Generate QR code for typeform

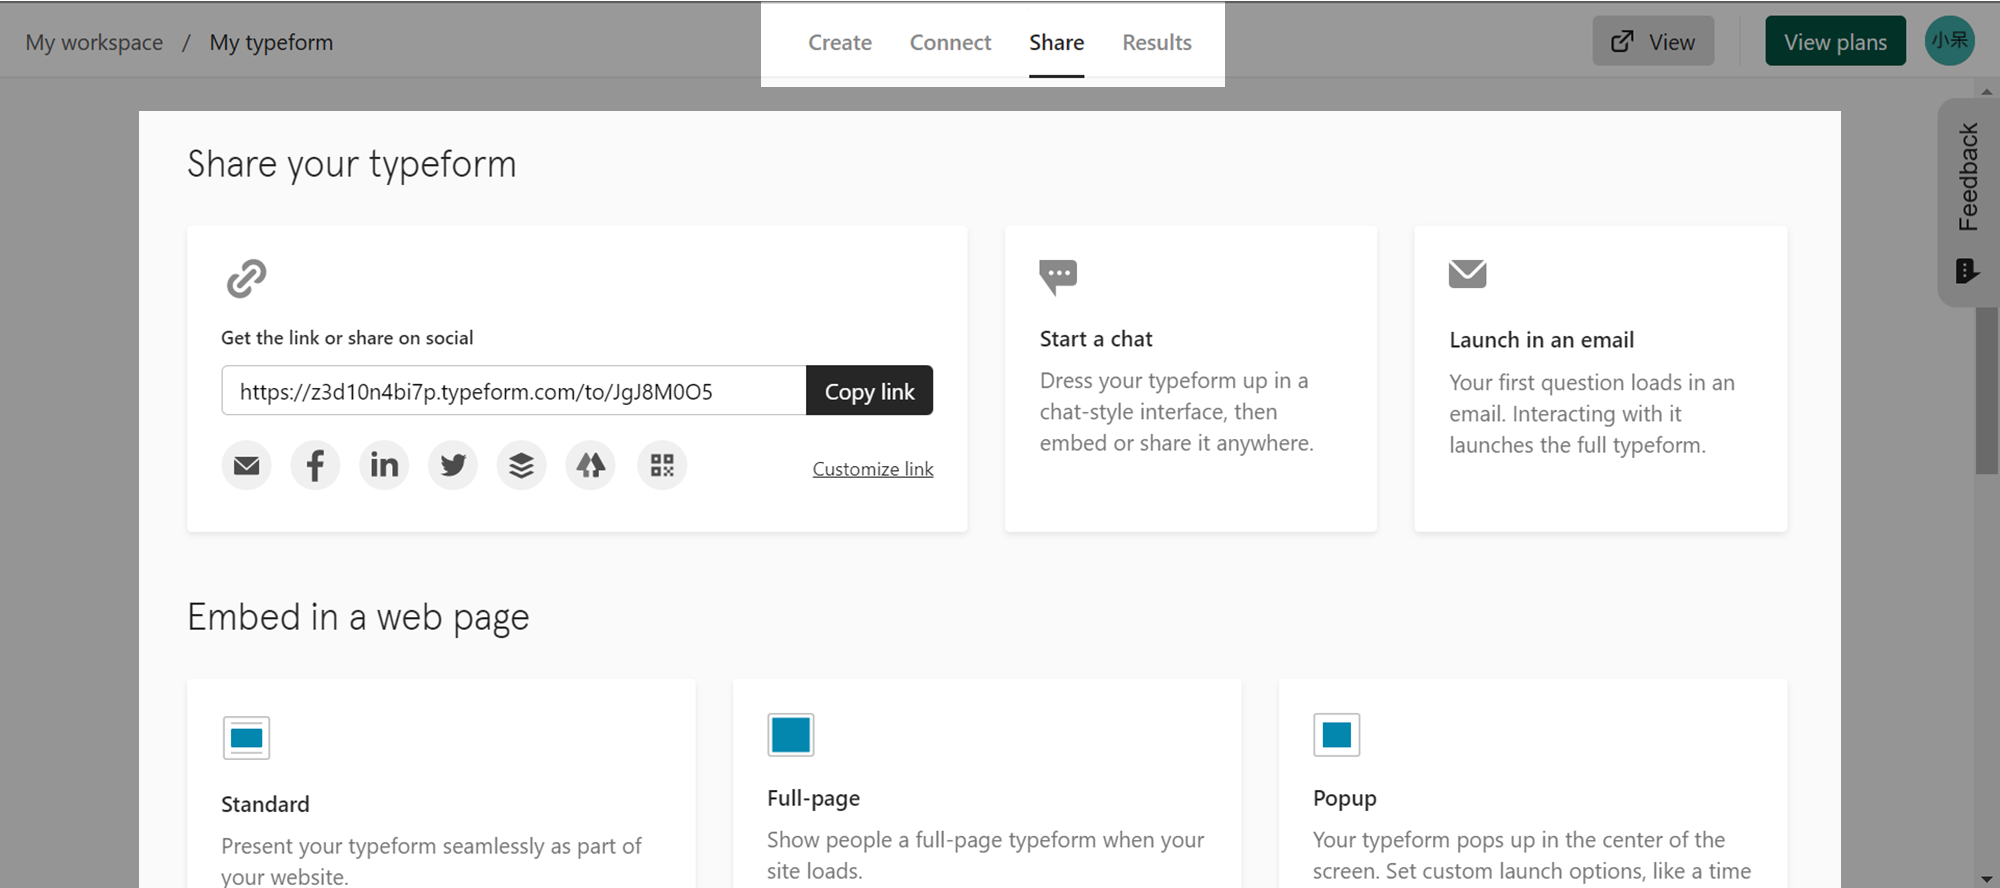click(x=662, y=466)
